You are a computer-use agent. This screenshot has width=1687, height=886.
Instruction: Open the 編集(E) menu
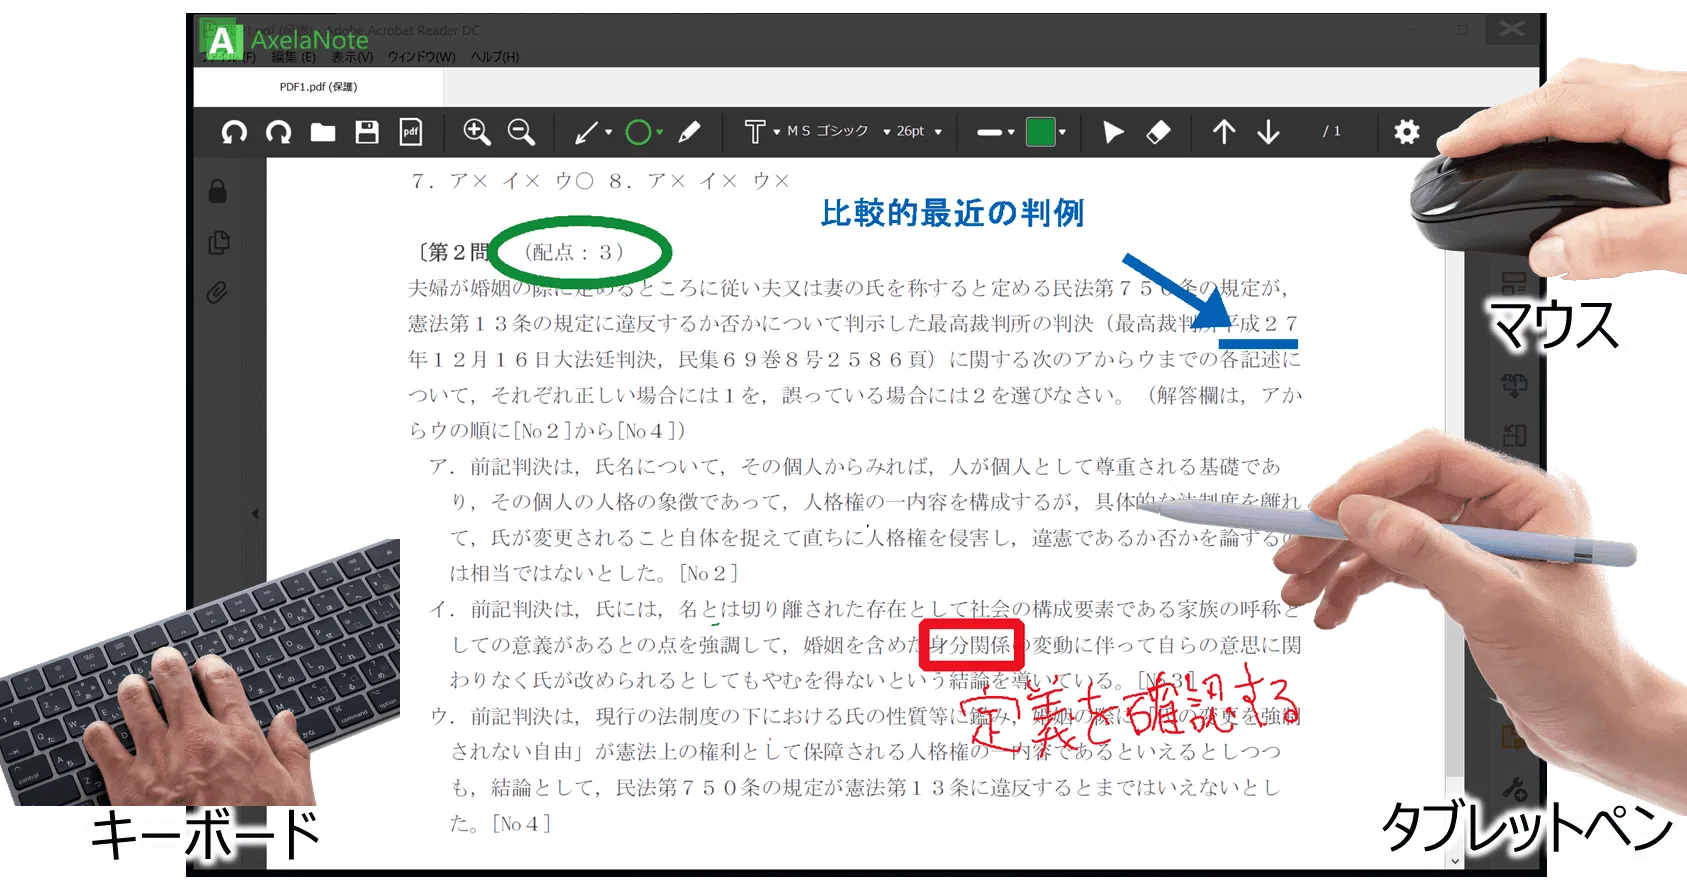click(294, 58)
